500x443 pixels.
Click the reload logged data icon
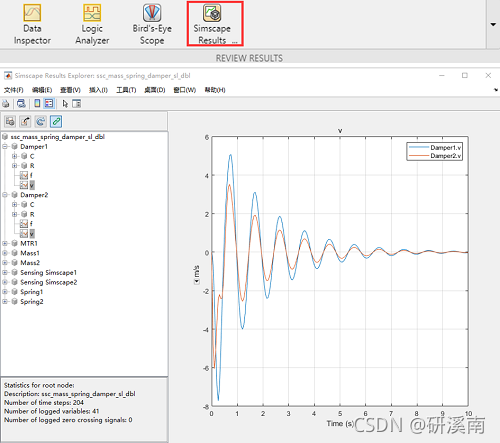point(41,122)
